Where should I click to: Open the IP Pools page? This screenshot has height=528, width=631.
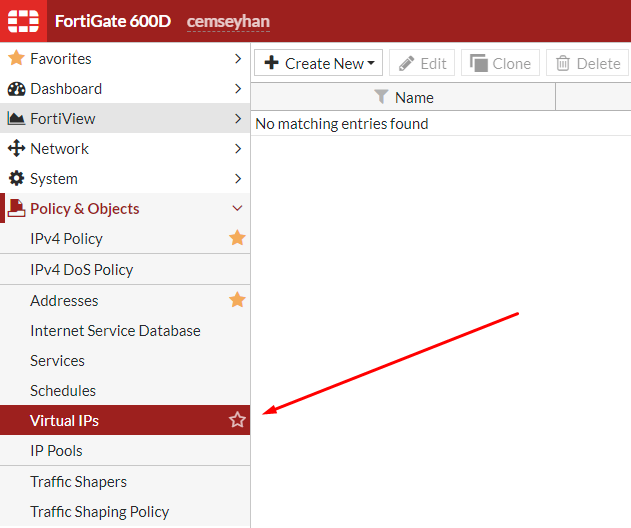(125, 450)
